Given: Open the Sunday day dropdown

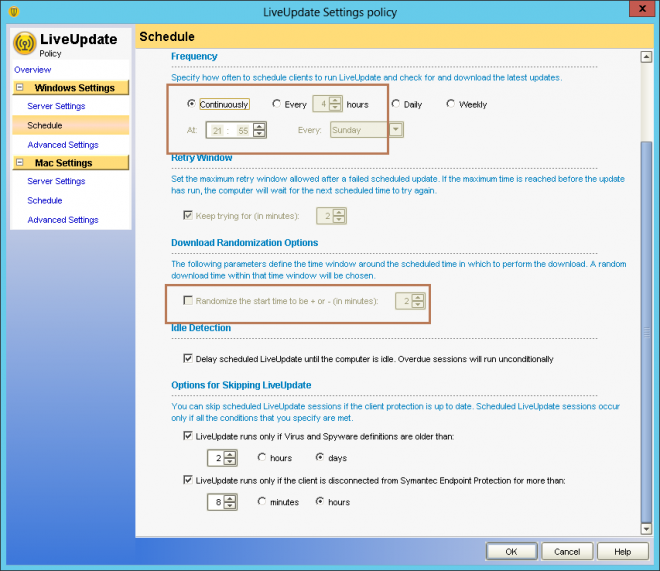Looking at the screenshot, I should 396,130.
